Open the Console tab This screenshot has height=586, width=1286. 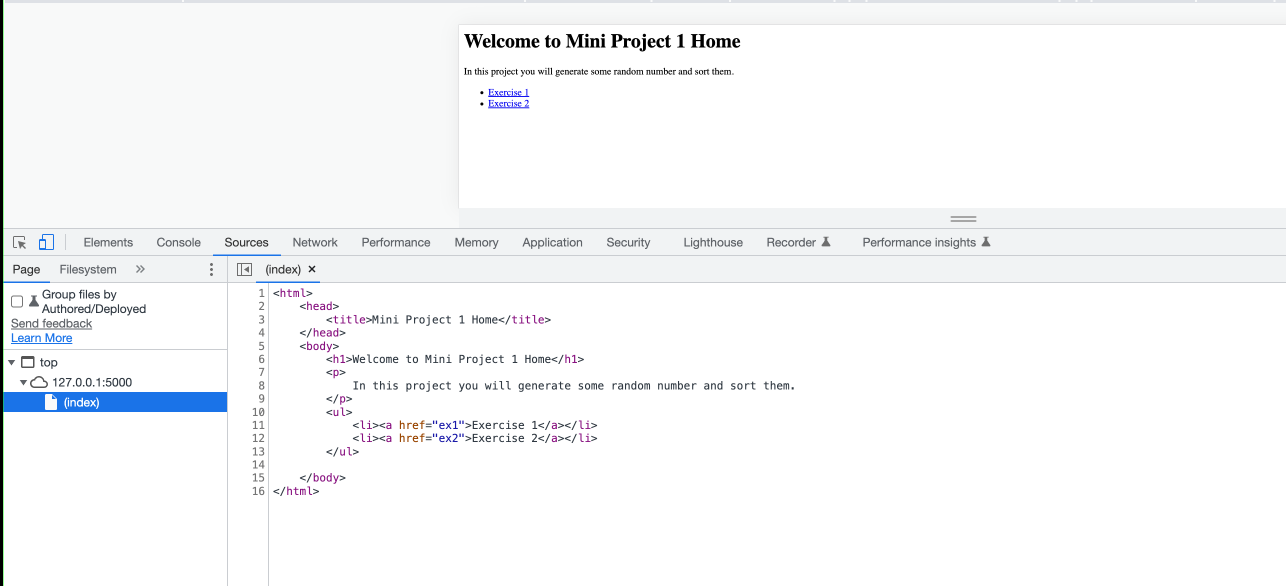point(179,242)
